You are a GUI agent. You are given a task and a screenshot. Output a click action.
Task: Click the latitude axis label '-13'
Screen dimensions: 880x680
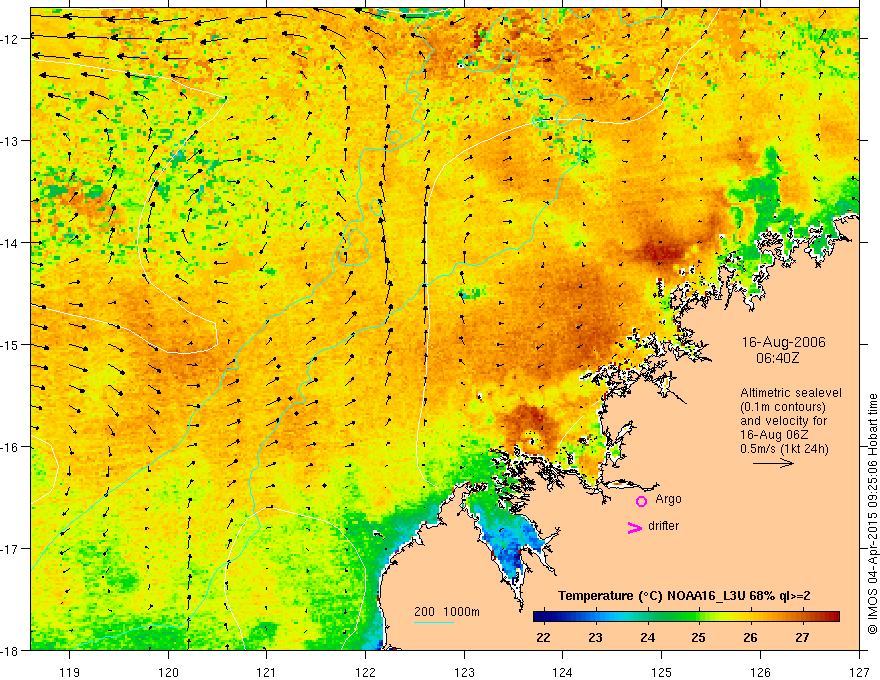[11, 140]
